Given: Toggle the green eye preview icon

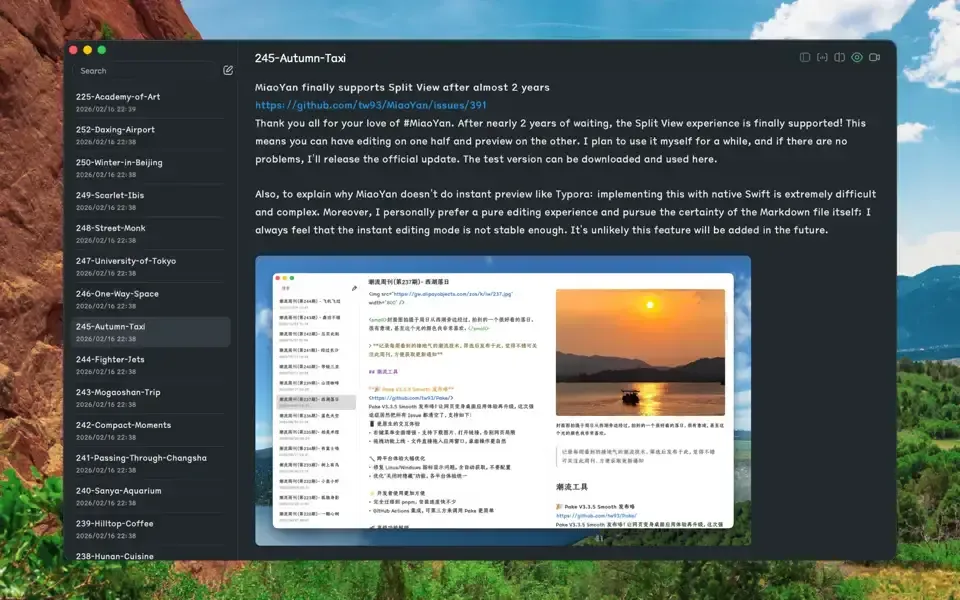Looking at the screenshot, I should coord(857,57).
